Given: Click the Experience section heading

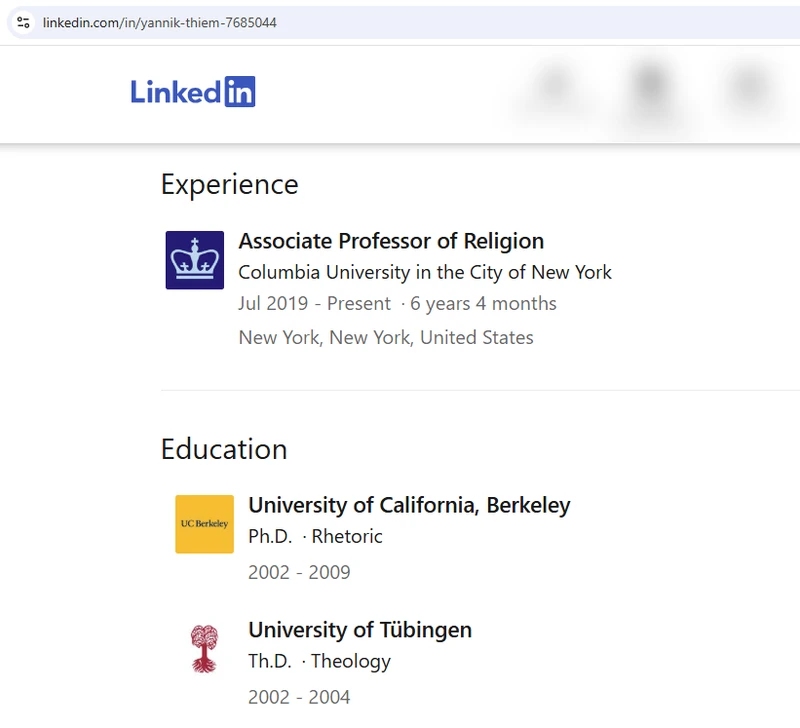Looking at the screenshot, I should 230,185.
